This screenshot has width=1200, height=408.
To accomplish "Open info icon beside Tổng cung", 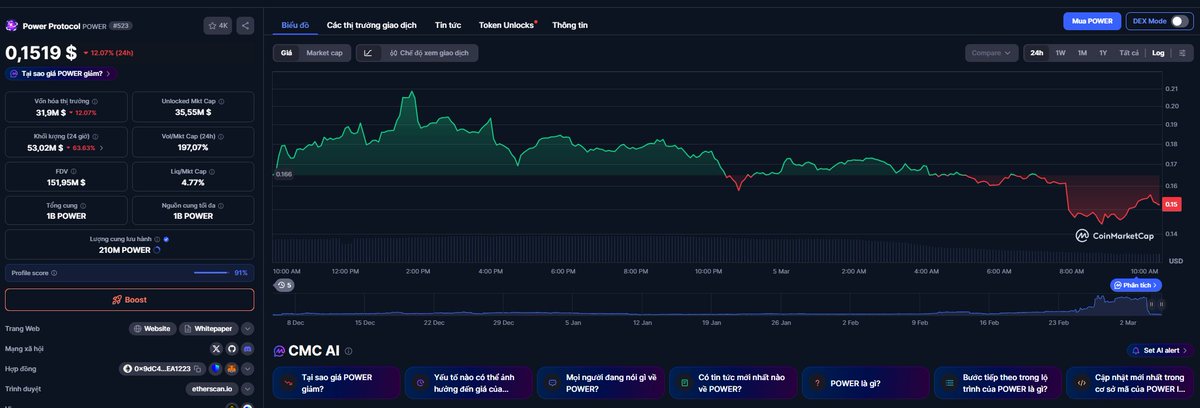I will (x=84, y=205).
